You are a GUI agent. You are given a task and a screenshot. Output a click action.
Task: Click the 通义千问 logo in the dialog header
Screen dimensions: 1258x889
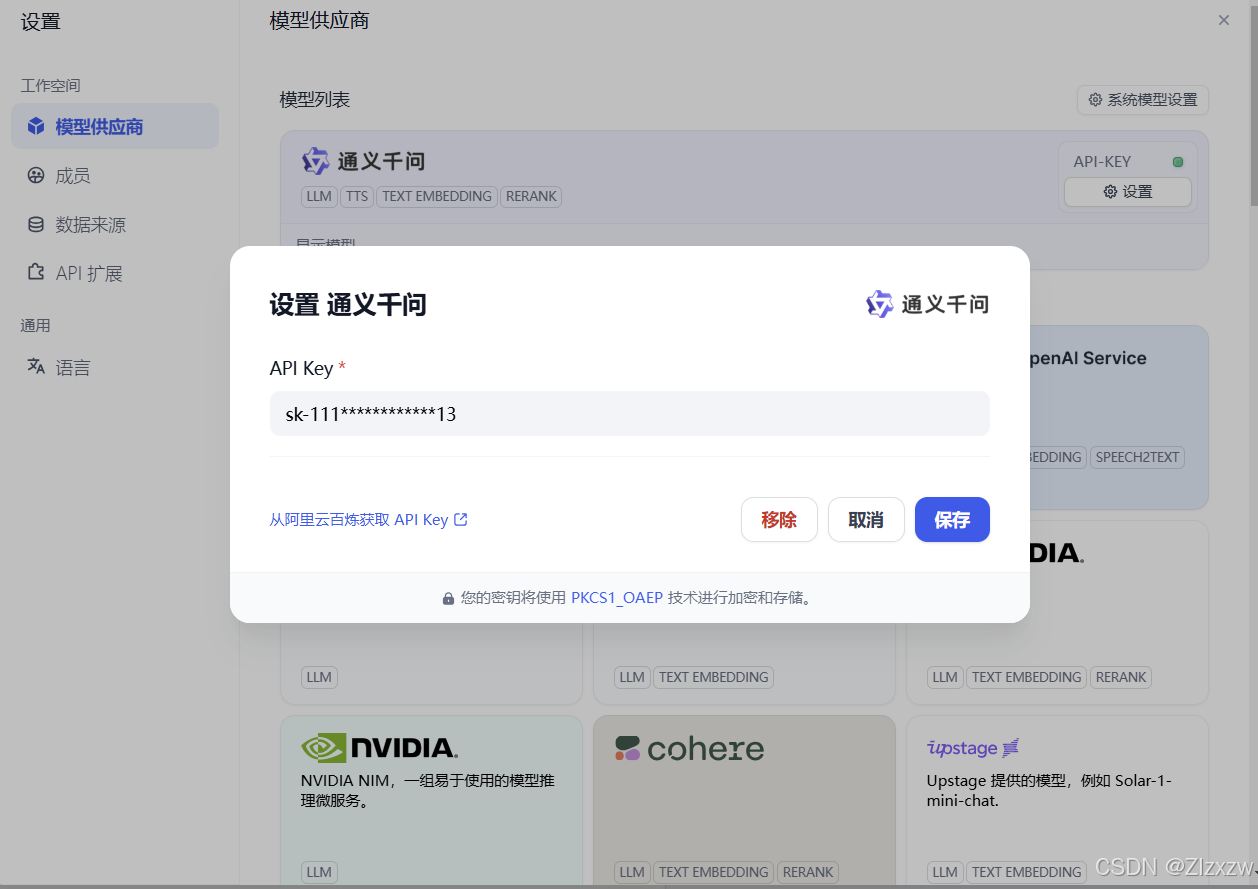click(927, 304)
